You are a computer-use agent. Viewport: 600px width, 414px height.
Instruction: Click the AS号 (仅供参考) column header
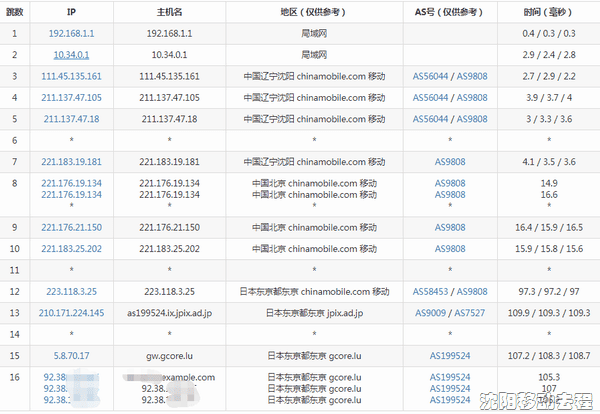point(450,12)
